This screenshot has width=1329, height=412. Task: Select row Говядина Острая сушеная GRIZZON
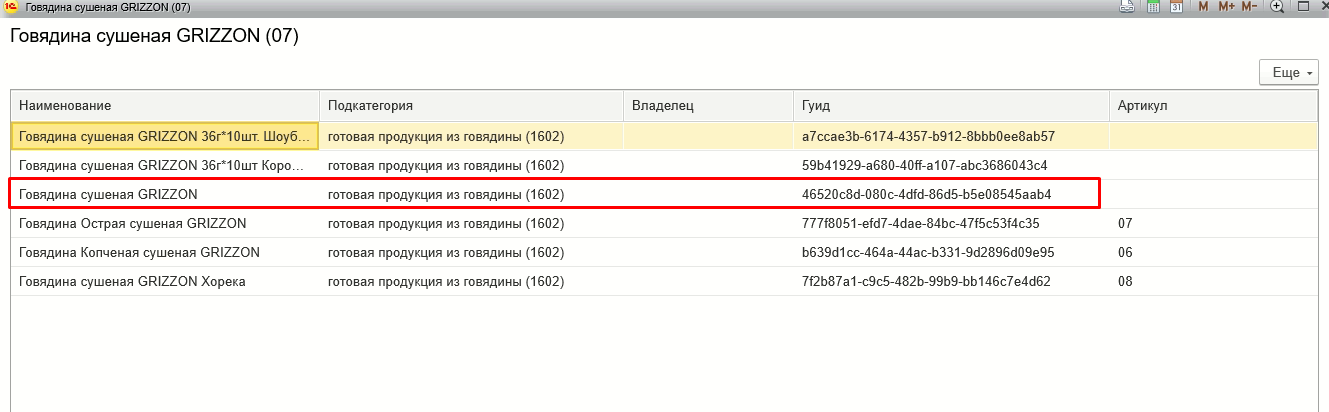664,223
